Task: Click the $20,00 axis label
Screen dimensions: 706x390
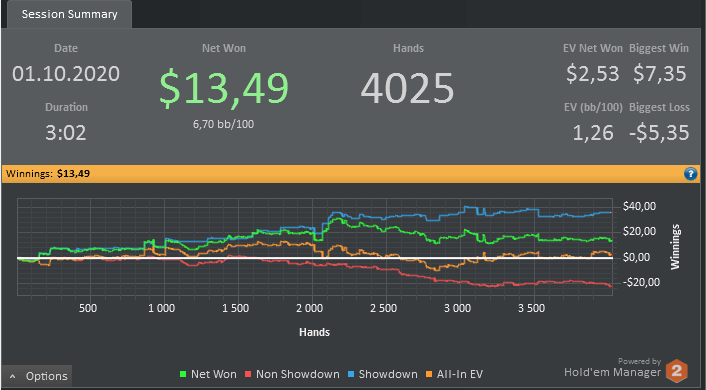Action: 639,231
